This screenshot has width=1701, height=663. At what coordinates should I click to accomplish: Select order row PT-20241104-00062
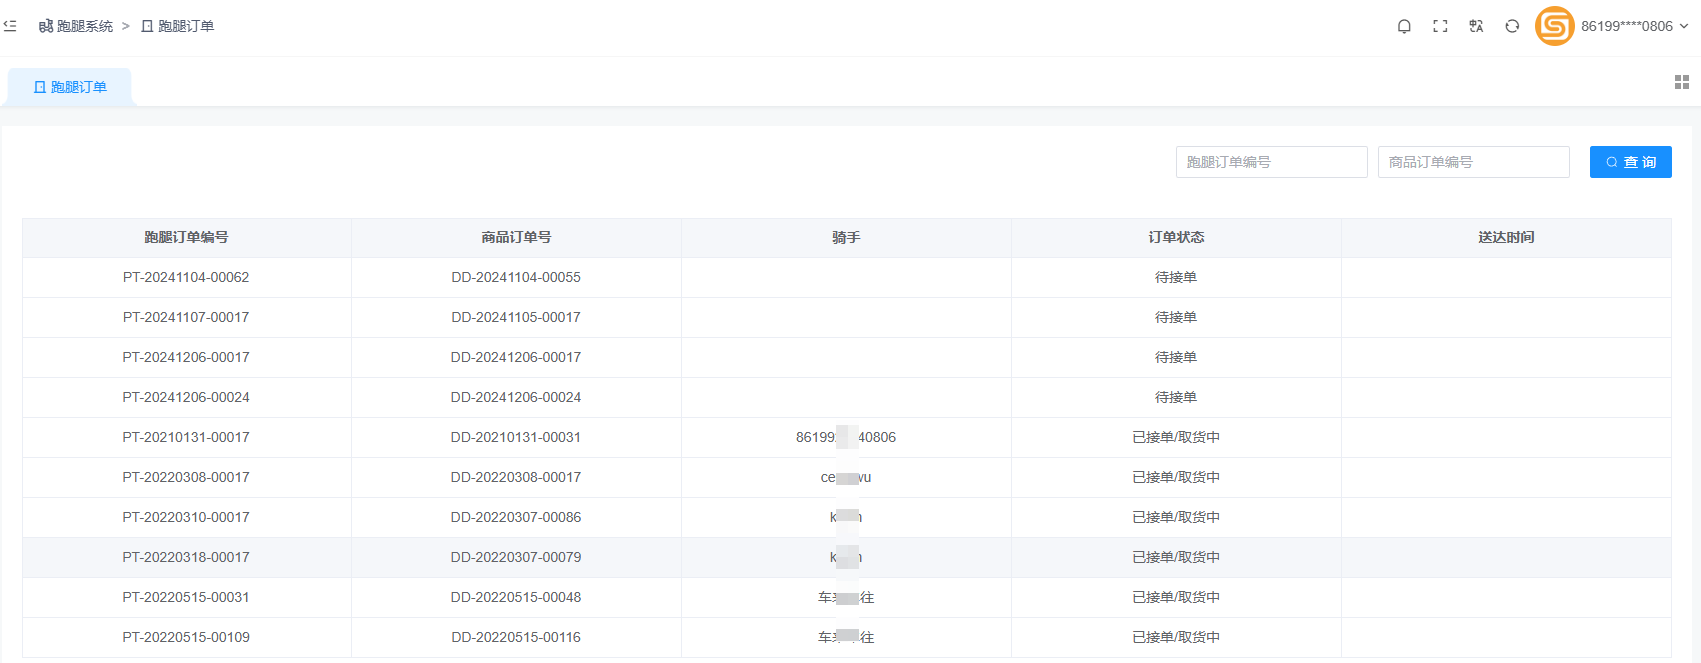(x=186, y=277)
